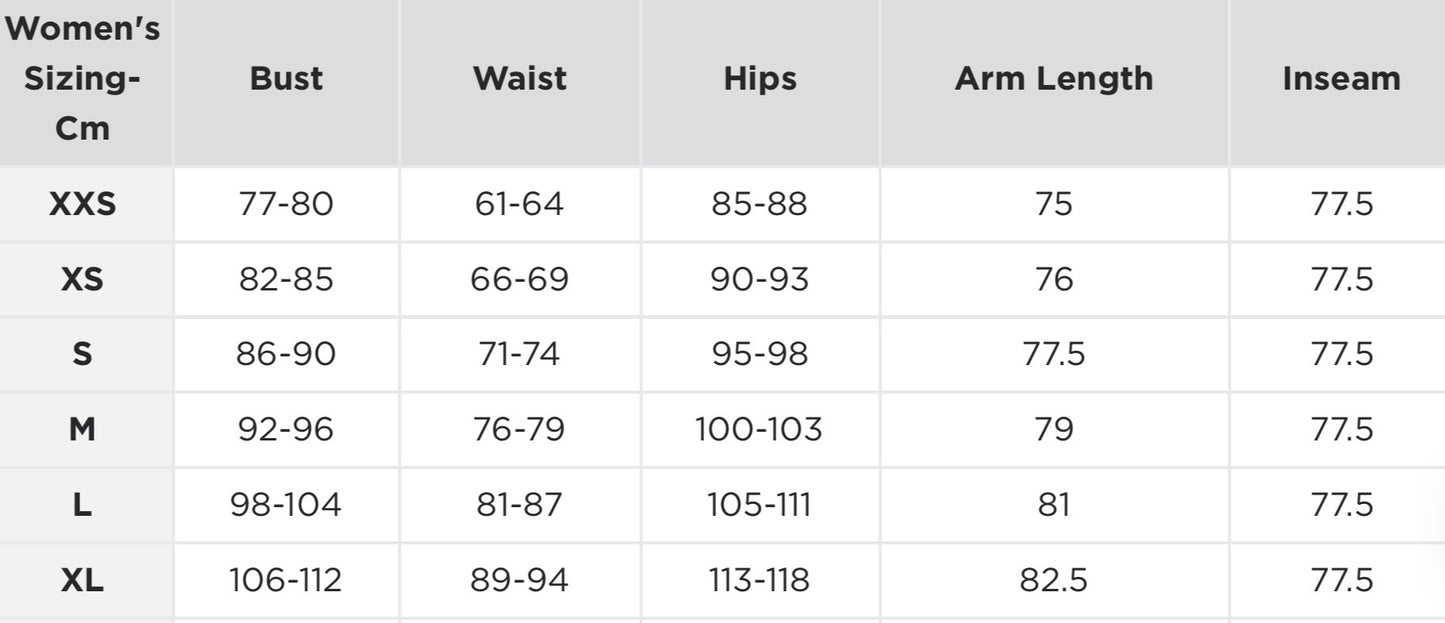Select the 89-94 waist measurement cell
Viewport: 1445px width, 623px height.
pyautogui.click(x=520, y=580)
